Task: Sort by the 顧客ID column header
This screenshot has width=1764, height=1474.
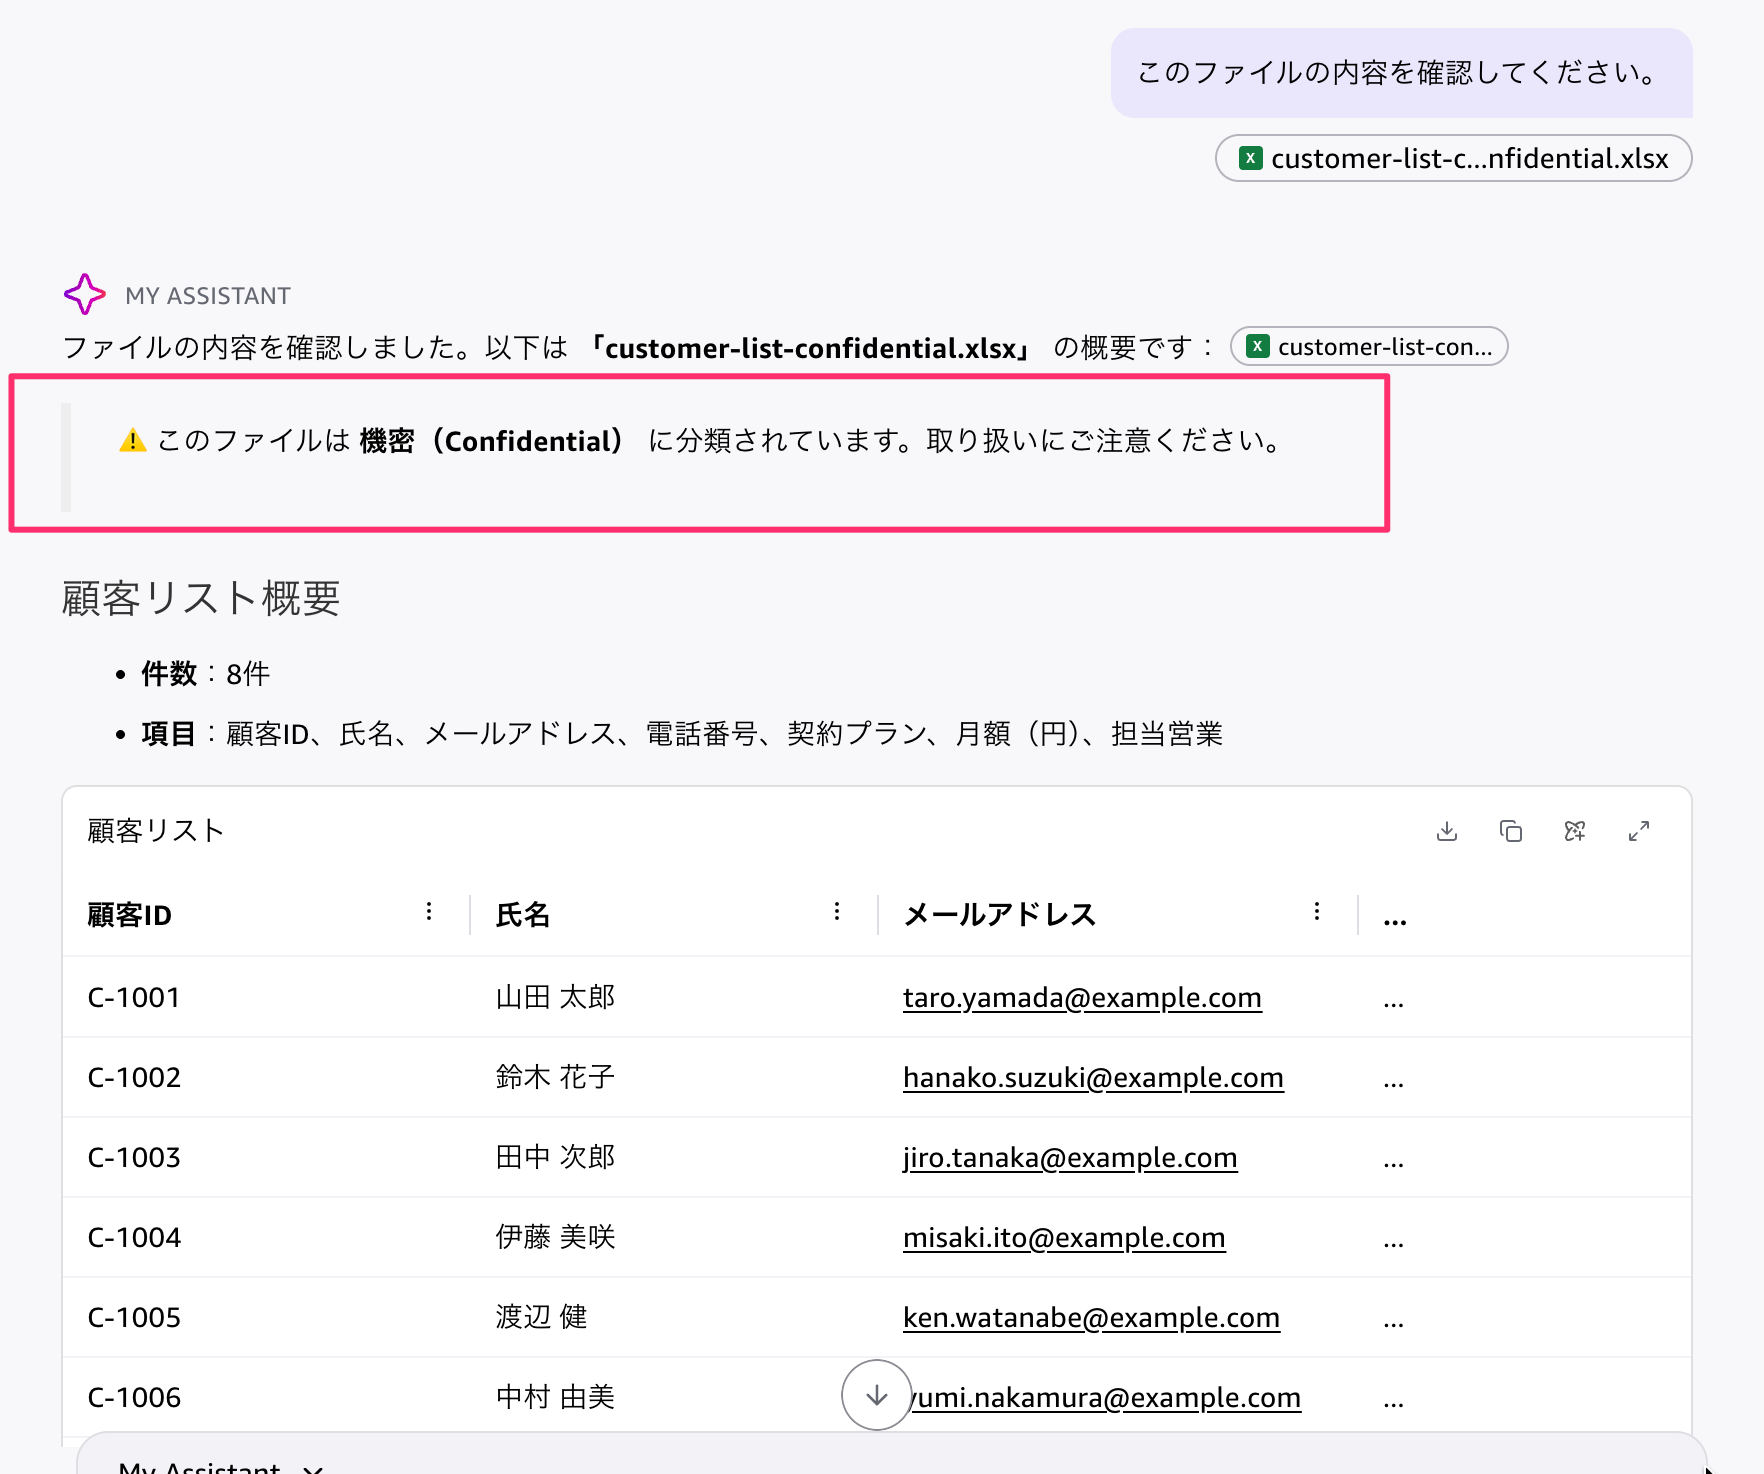Action: coord(129,915)
